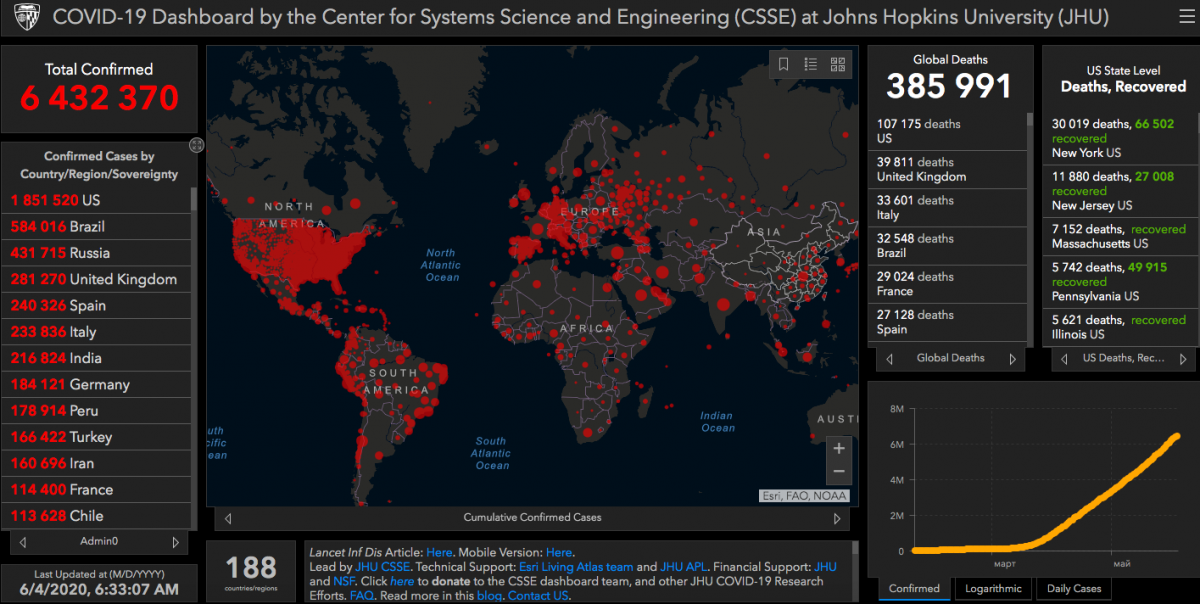Click left arrow beside Global Deaths footer
The image size is (1200, 604).
(x=891, y=358)
